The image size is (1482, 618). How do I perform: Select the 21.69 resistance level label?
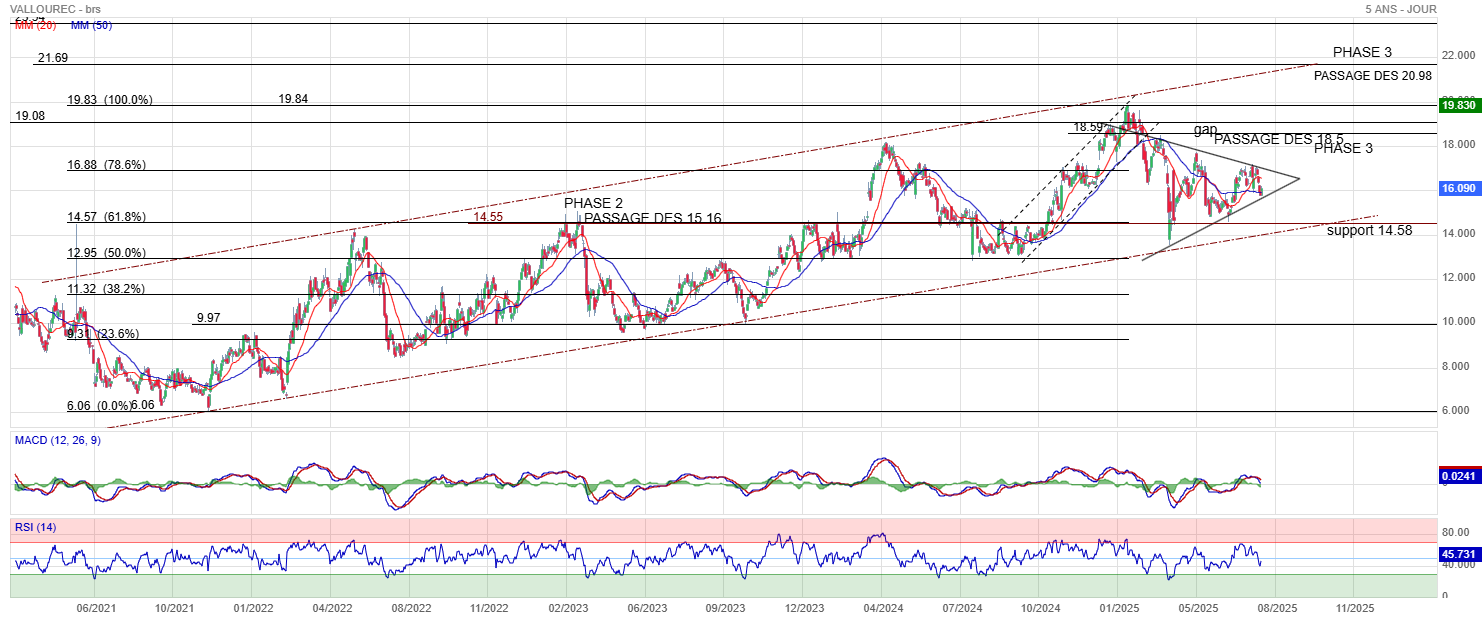click(52, 59)
